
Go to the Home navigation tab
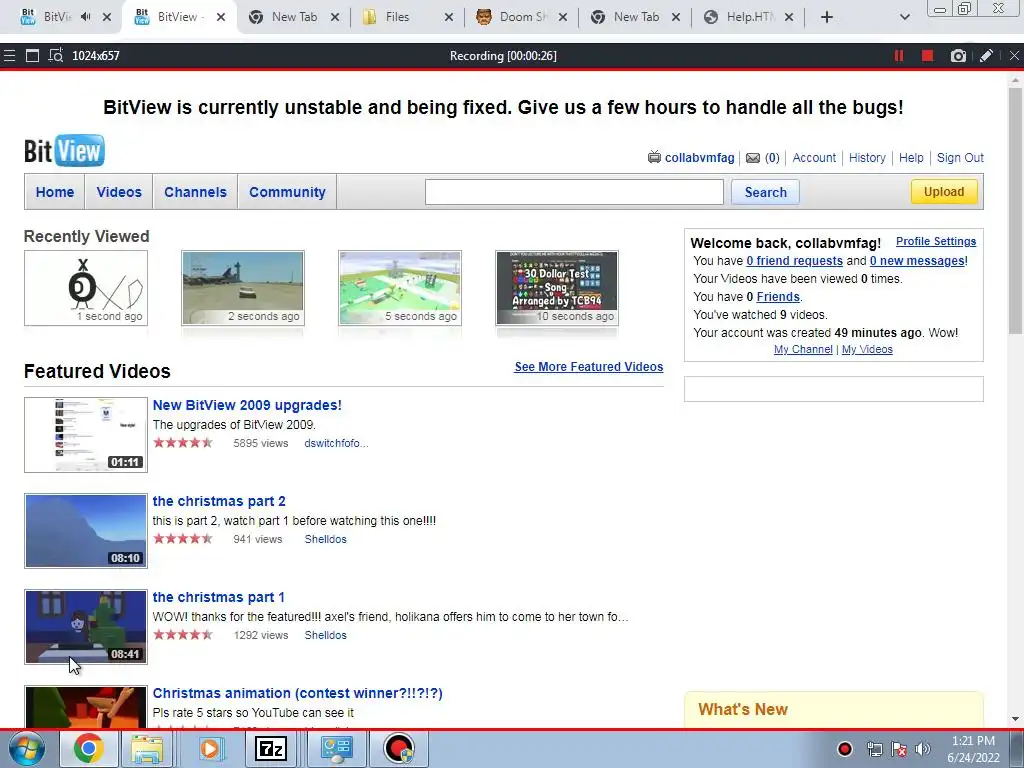click(x=55, y=192)
